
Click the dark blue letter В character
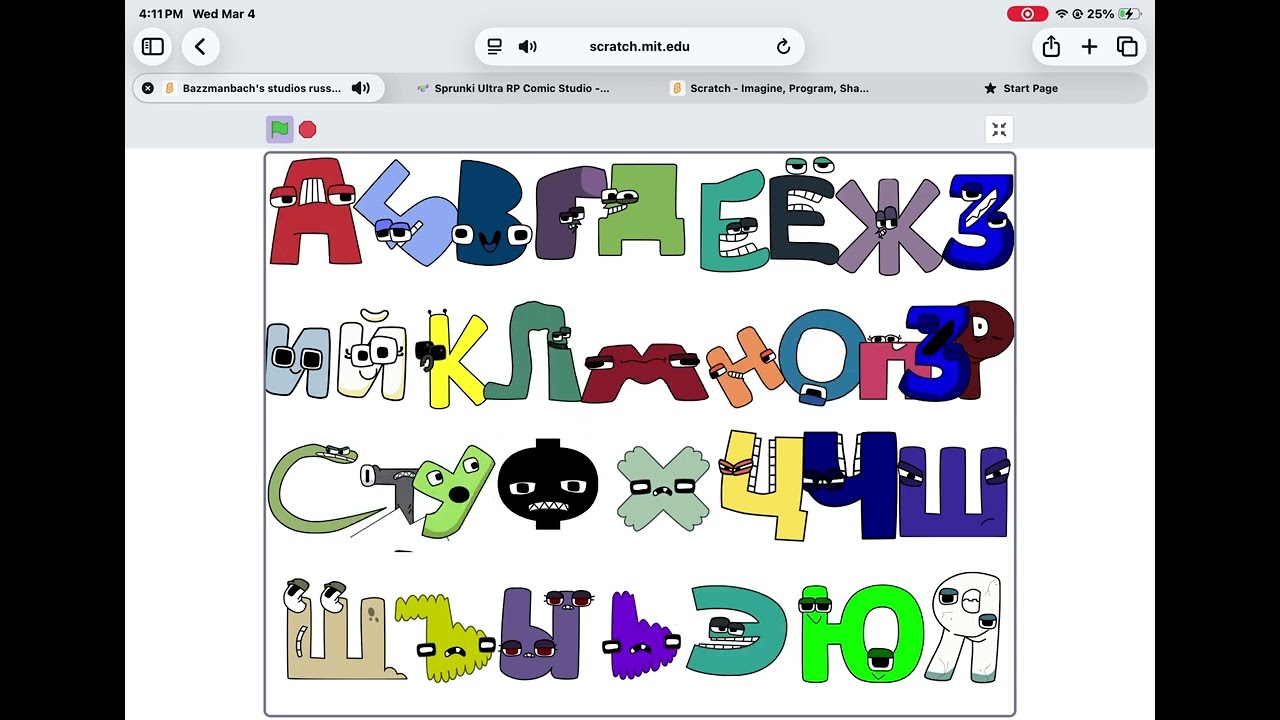(x=492, y=213)
